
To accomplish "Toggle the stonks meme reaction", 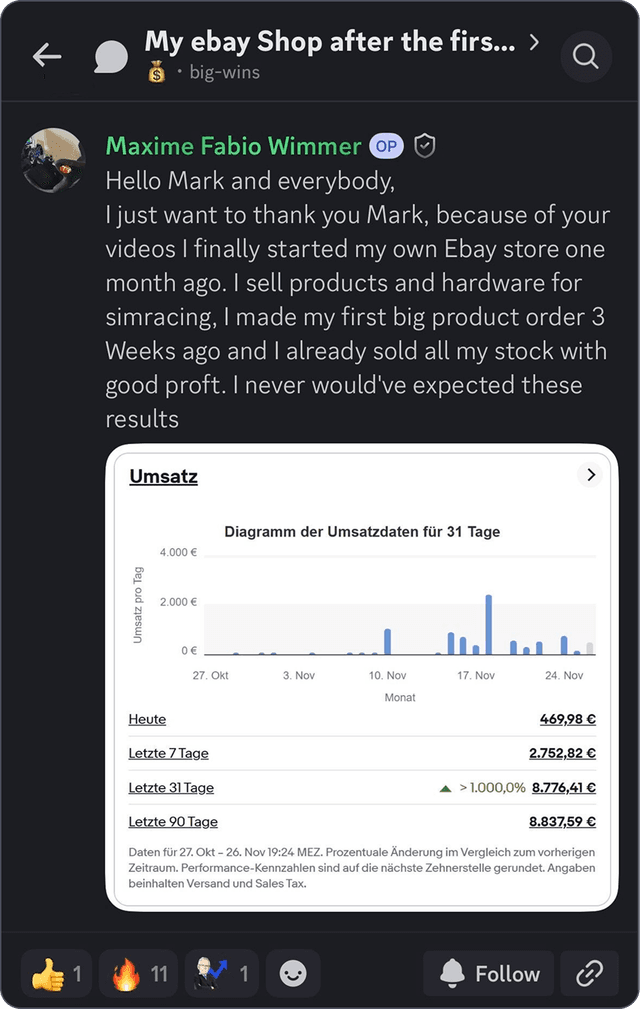I will point(220,973).
